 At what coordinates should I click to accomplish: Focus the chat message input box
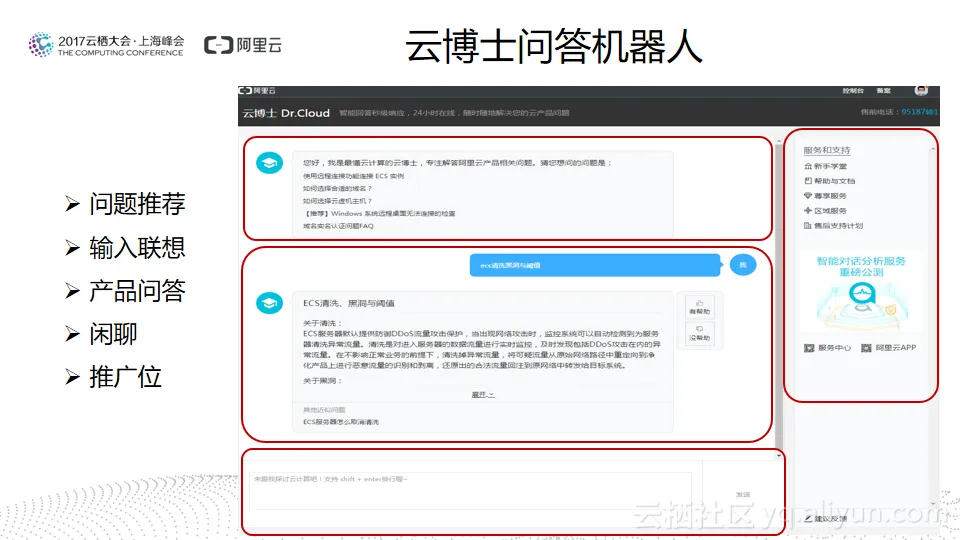point(470,491)
